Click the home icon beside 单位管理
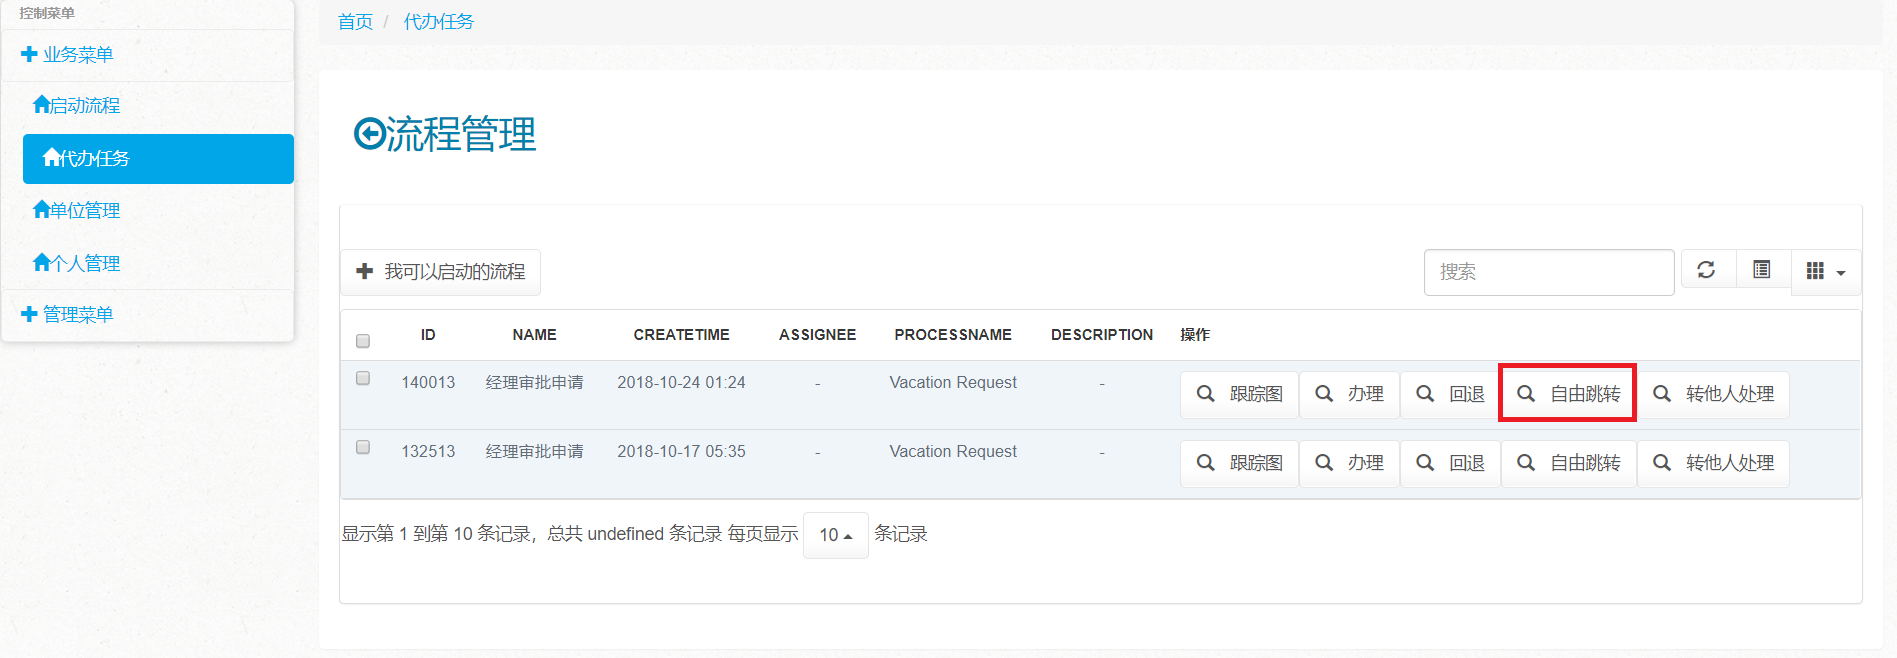1897x658 pixels. (41, 209)
